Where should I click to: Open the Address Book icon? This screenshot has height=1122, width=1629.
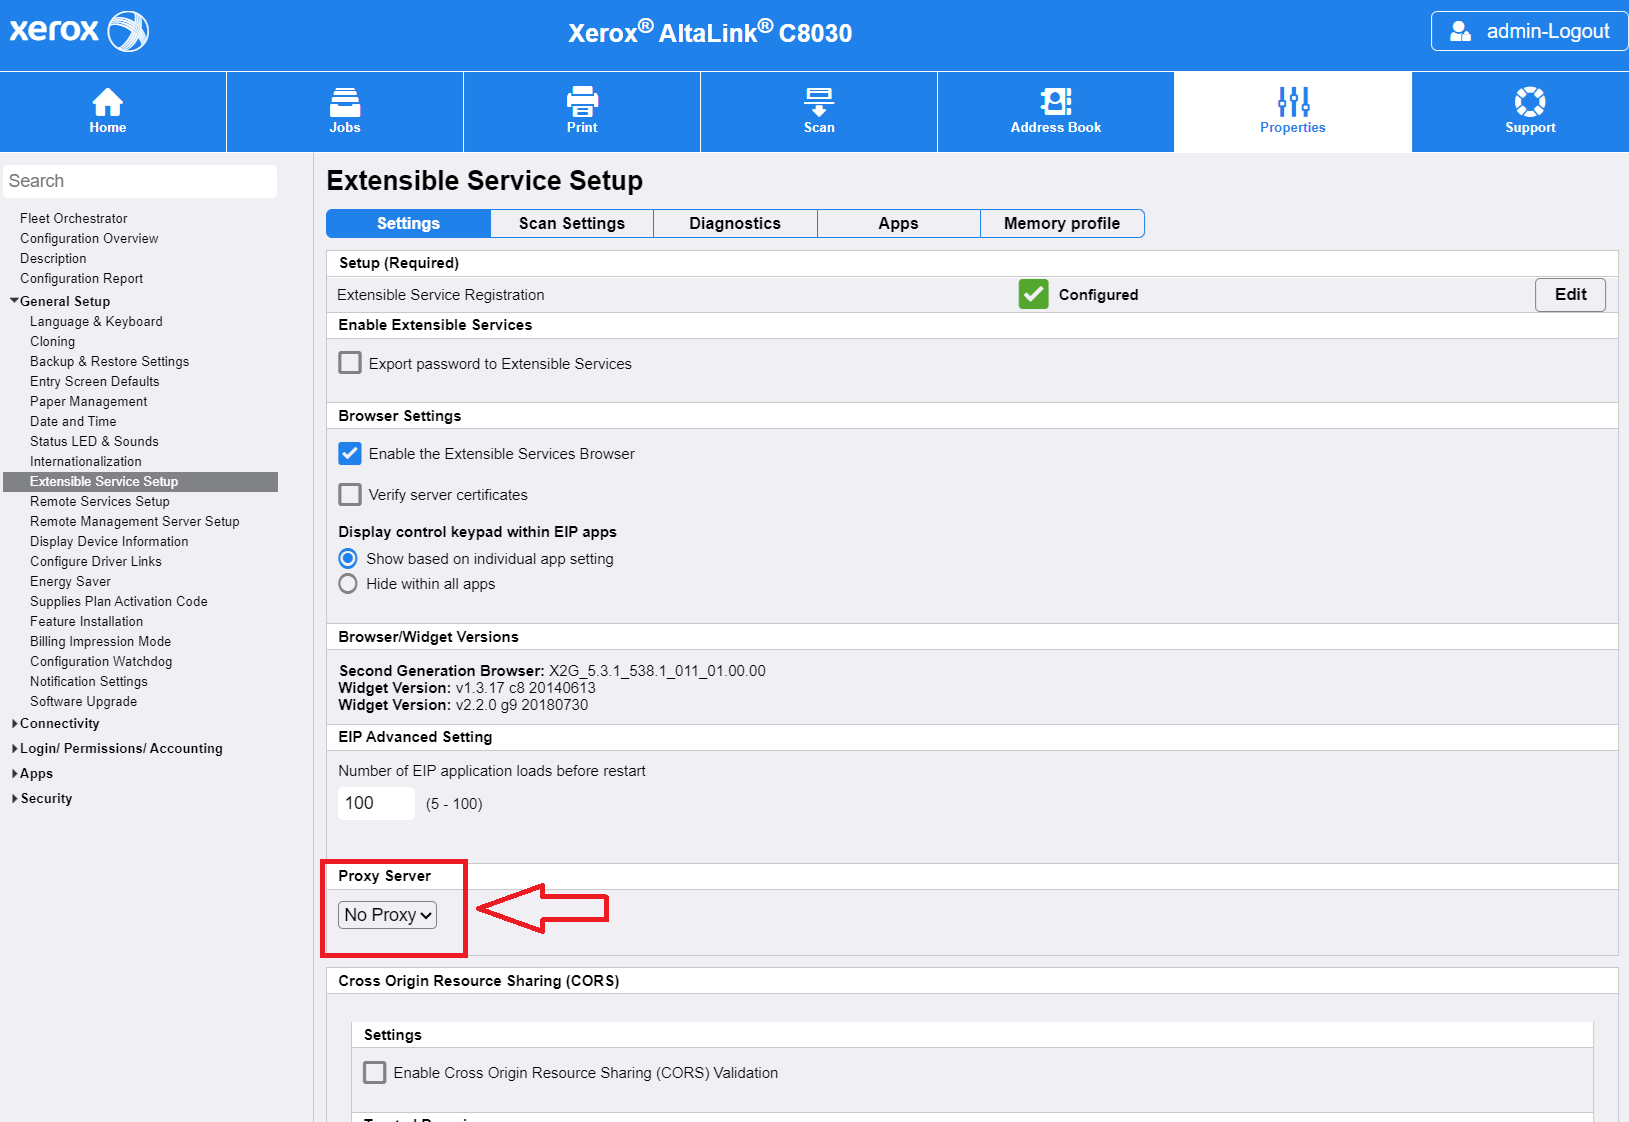pyautogui.click(x=1056, y=102)
